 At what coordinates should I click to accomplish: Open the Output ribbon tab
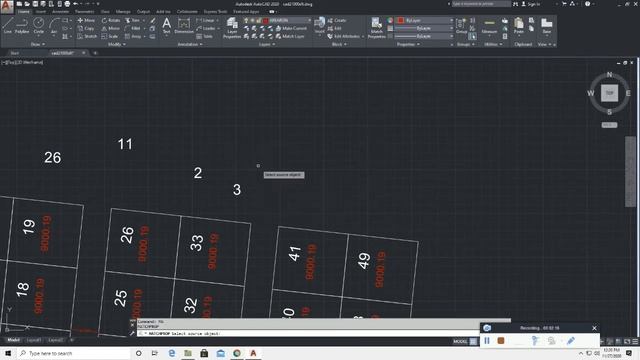pyautogui.click(x=143, y=11)
